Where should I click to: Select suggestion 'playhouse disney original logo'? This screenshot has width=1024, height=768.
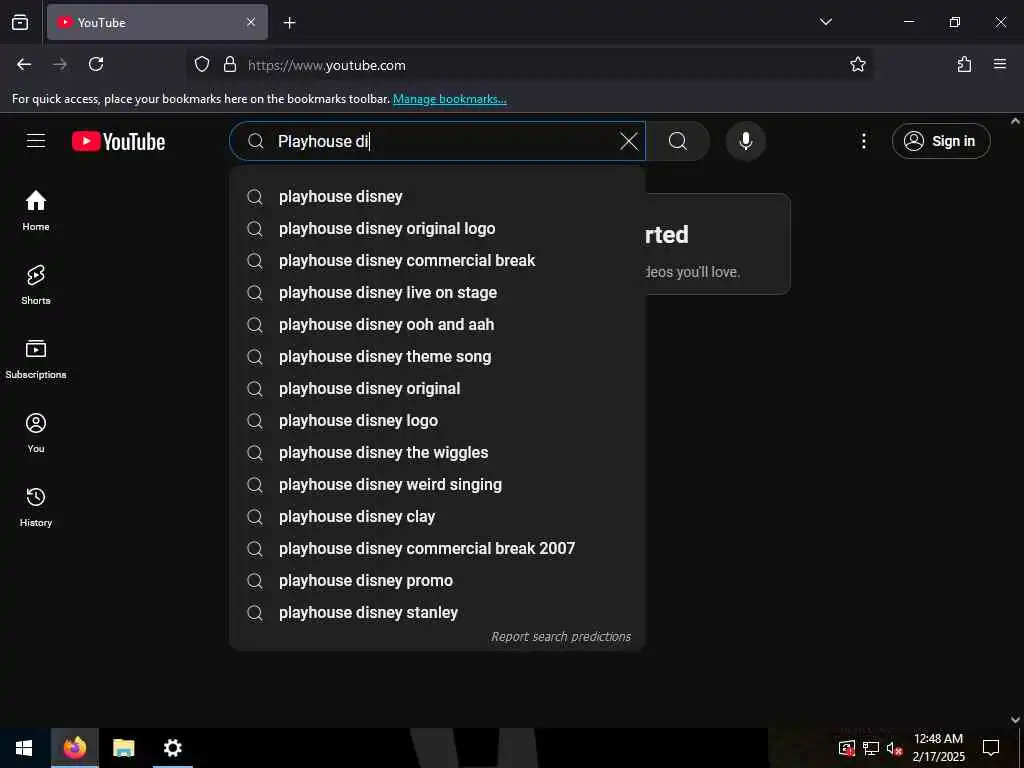(438, 229)
